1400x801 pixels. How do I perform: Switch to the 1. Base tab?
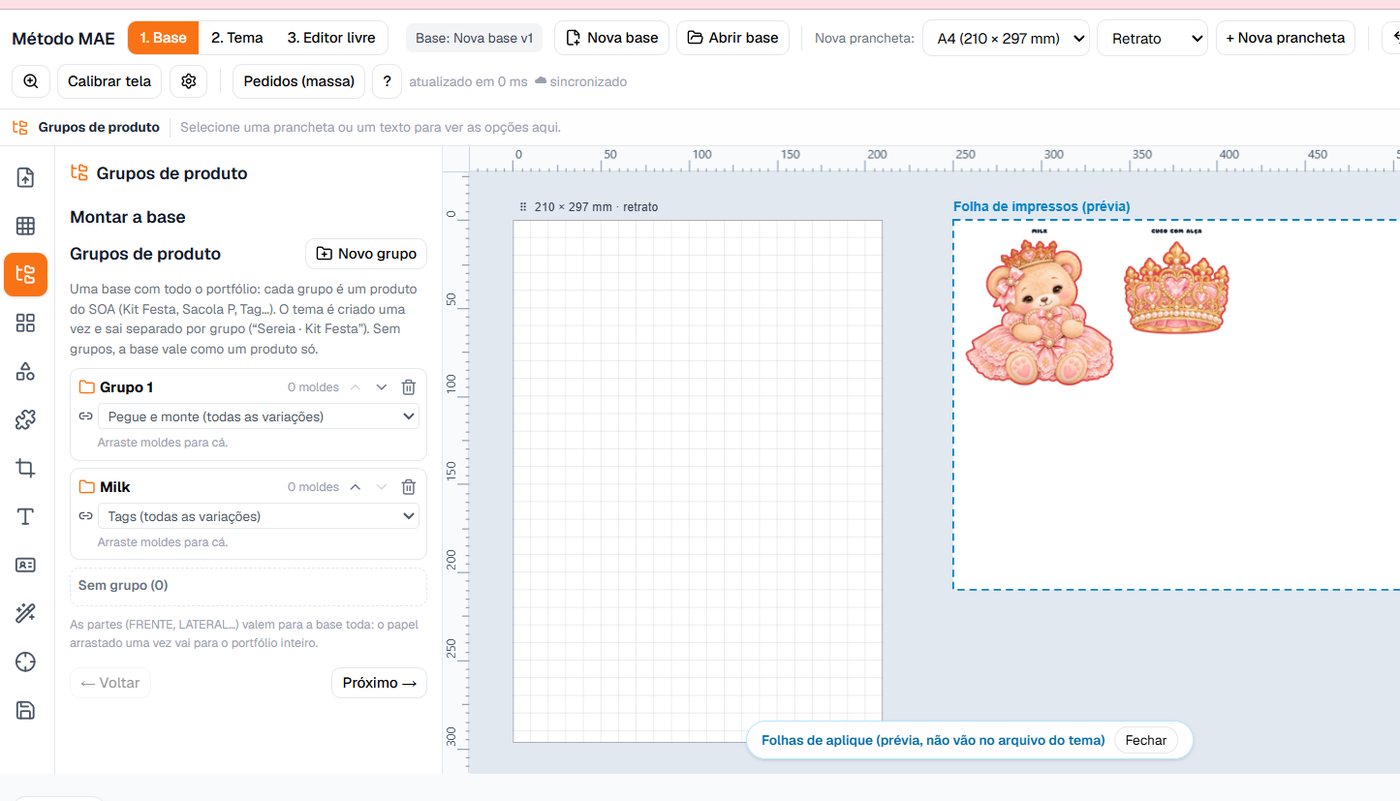(163, 38)
